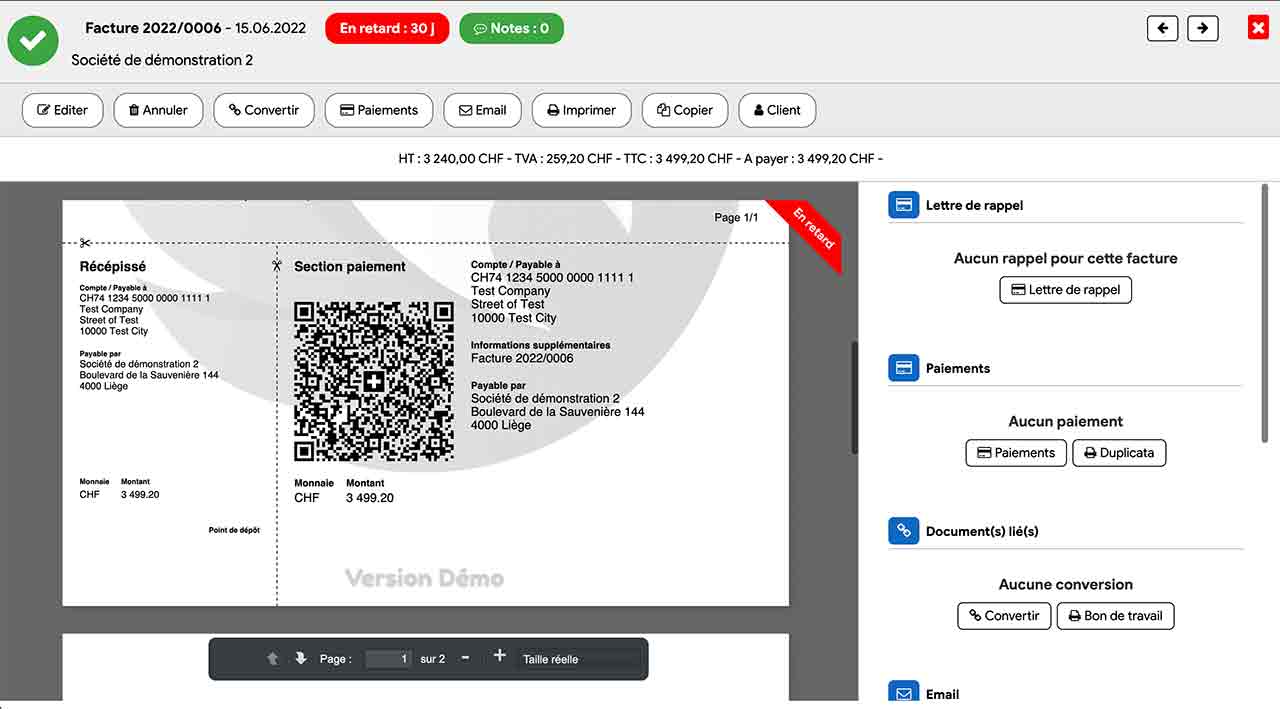Click the right panel vertical scrollbar
The height and width of the screenshot is (709, 1280).
pyautogui.click(x=1265, y=313)
